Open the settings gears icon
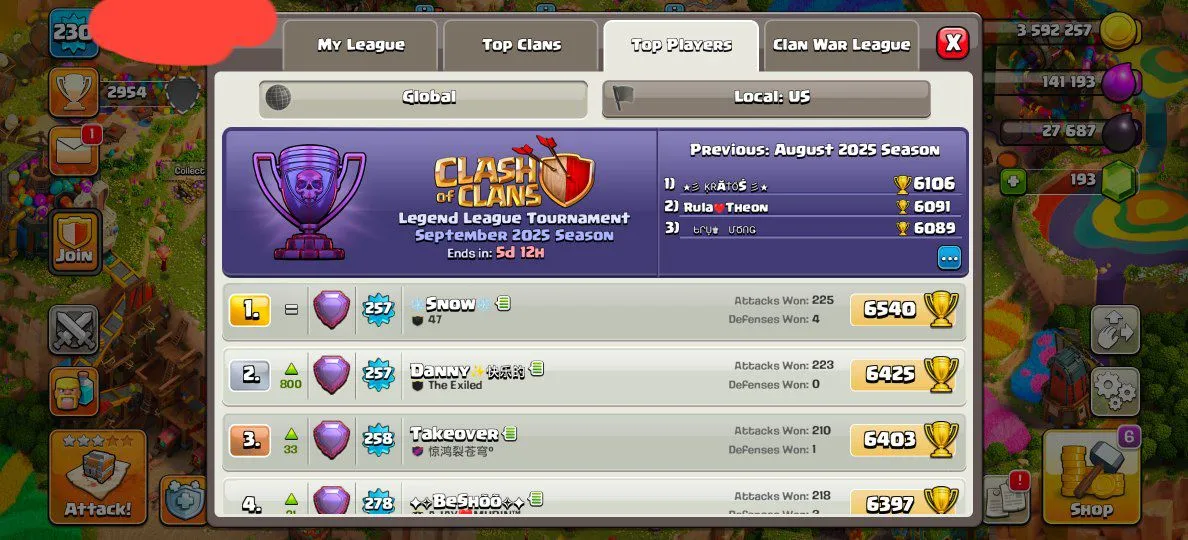 pyautogui.click(x=1115, y=392)
